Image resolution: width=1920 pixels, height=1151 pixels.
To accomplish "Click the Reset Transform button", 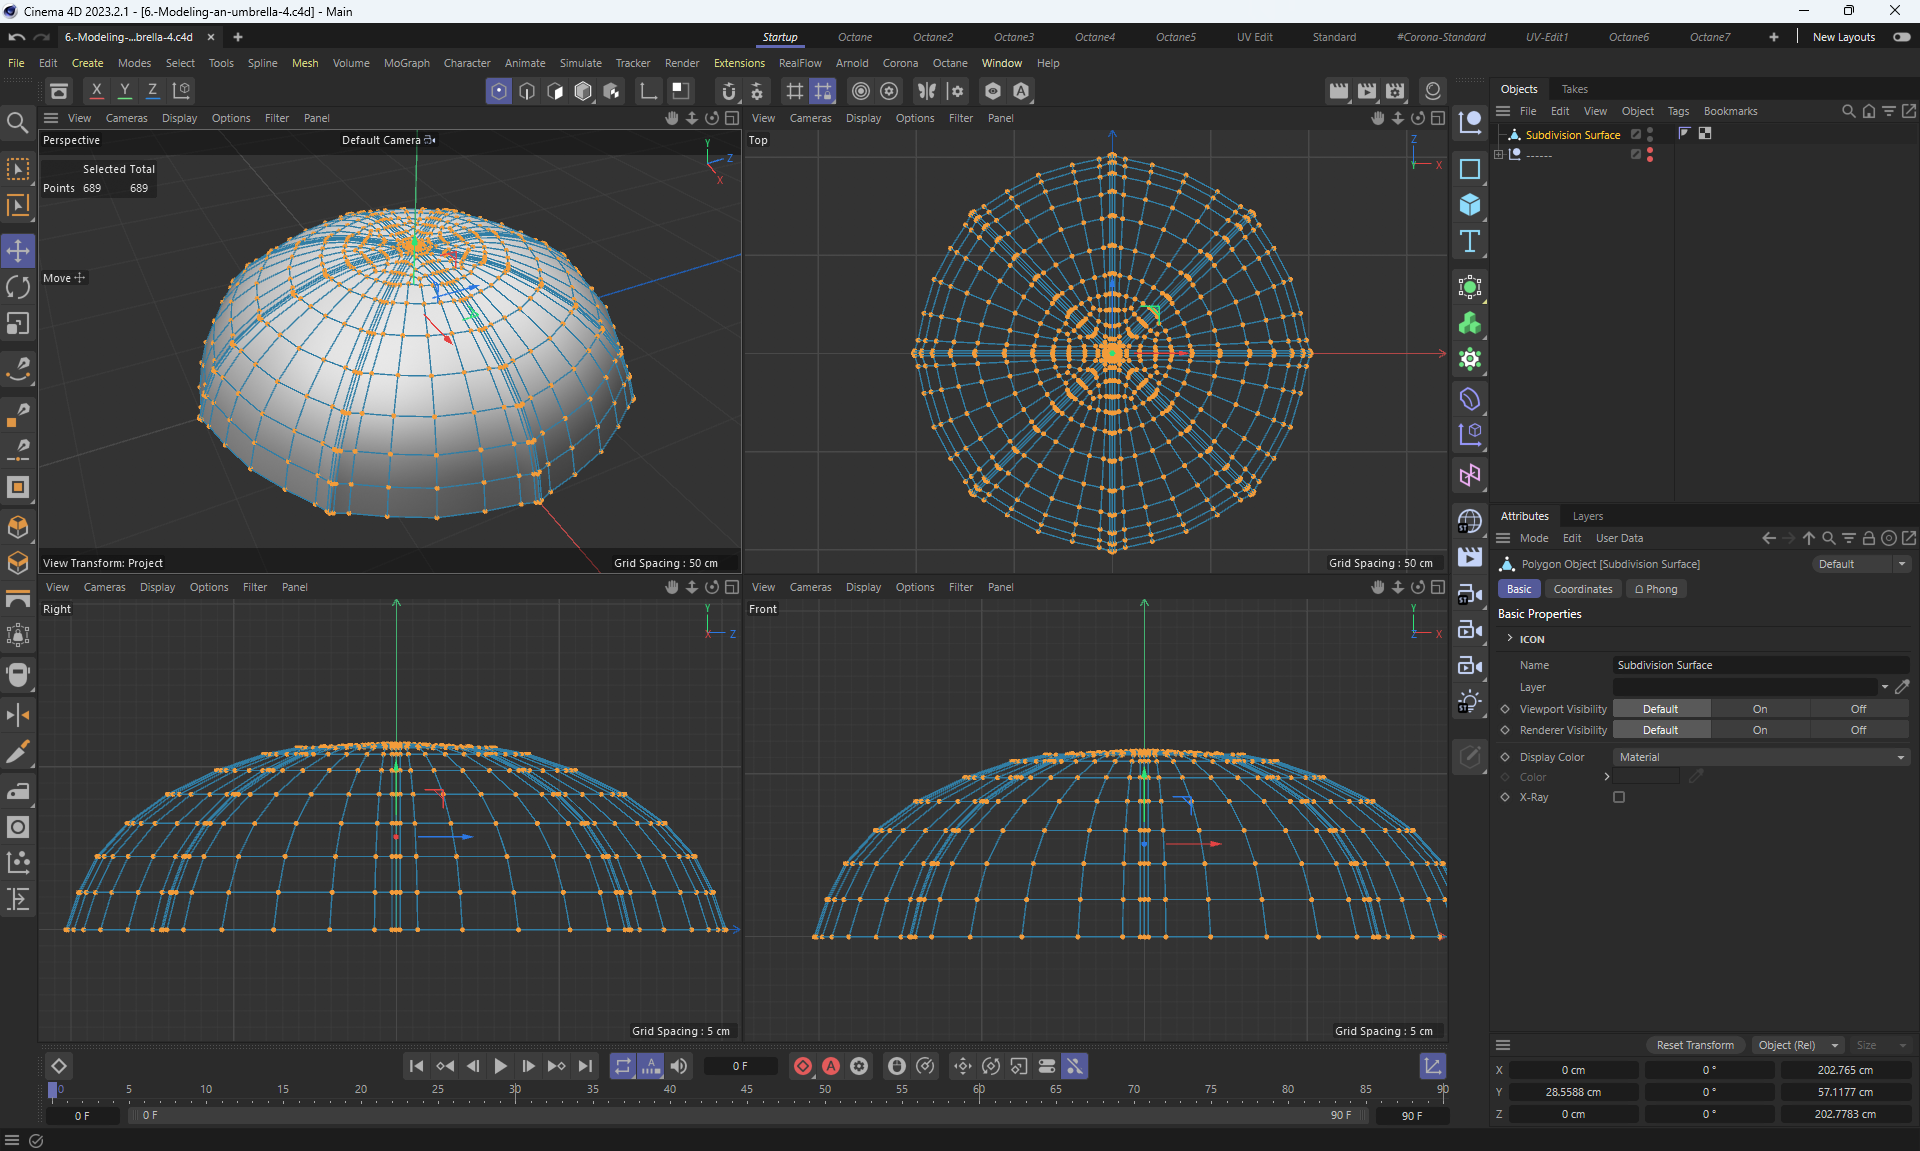I will point(1694,1045).
